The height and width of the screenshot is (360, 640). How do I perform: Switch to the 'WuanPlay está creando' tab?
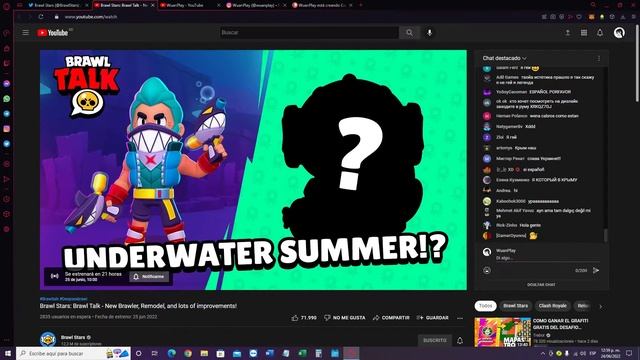pyautogui.click(x=321, y=5)
